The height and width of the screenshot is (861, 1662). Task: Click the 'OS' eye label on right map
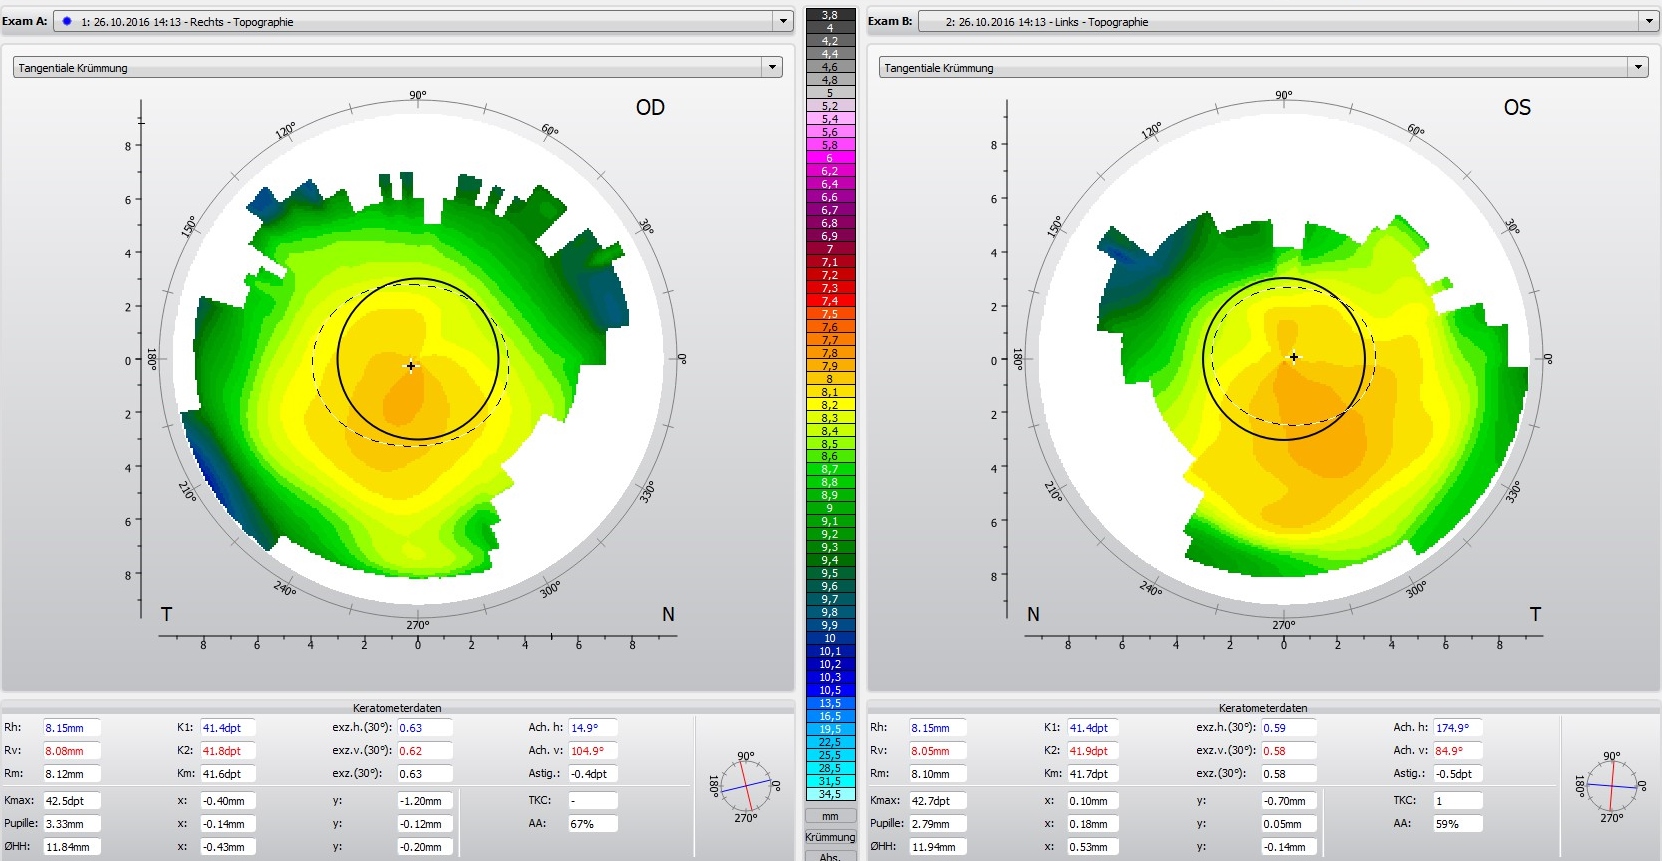point(1517,107)
